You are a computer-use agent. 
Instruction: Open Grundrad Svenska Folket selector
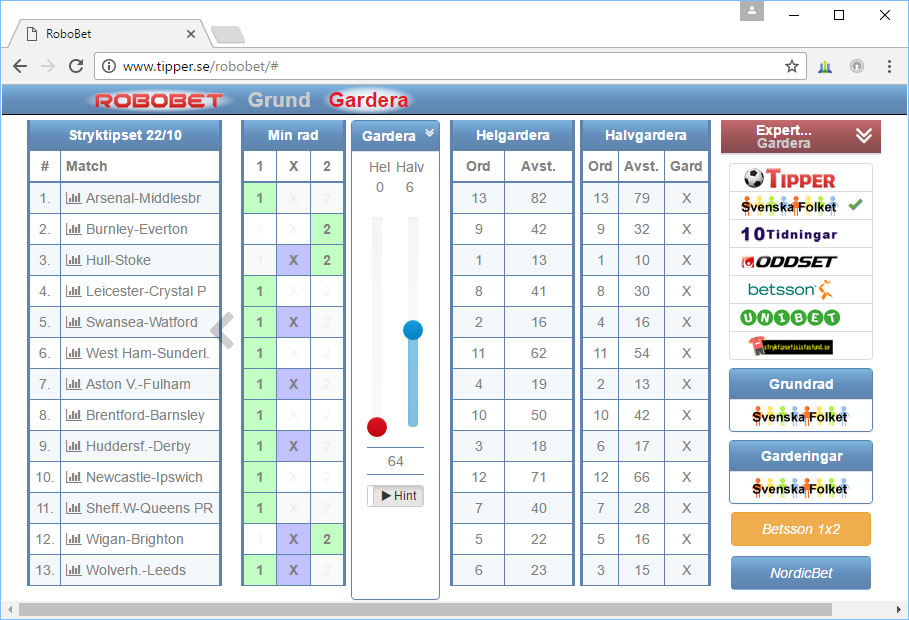[x=801, y=416]
